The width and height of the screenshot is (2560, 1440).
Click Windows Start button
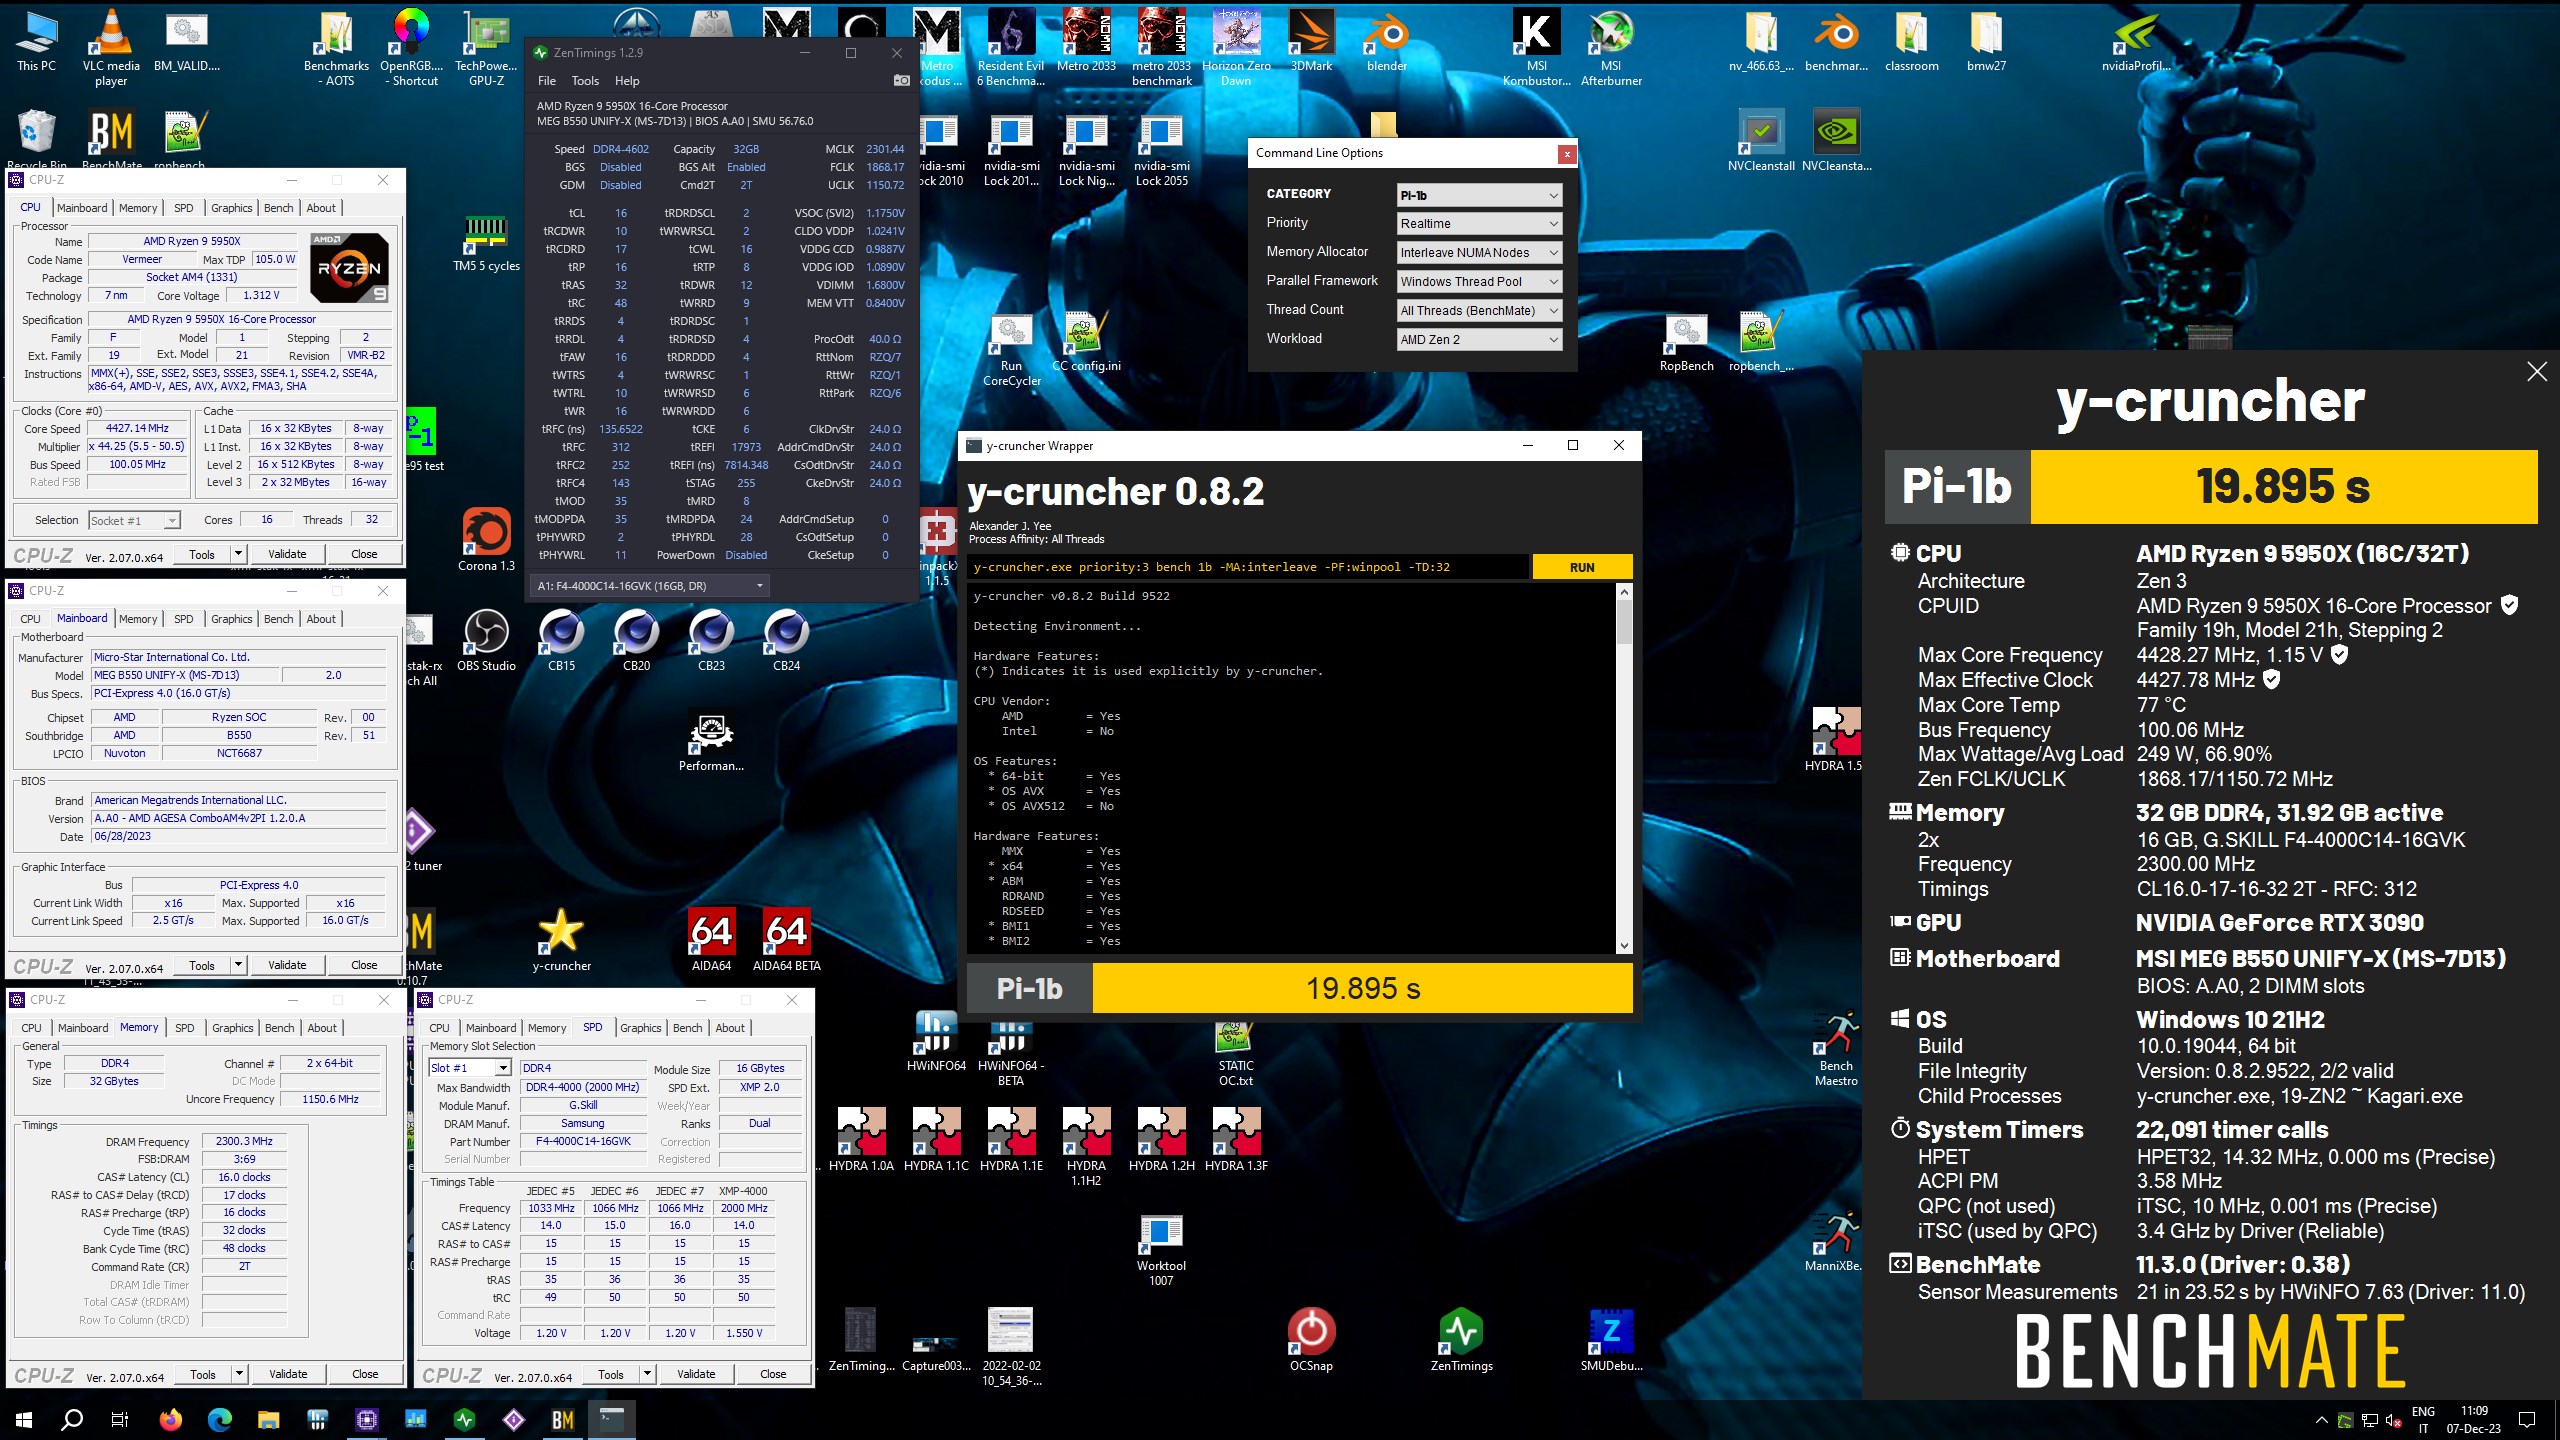coord(24,1419)
